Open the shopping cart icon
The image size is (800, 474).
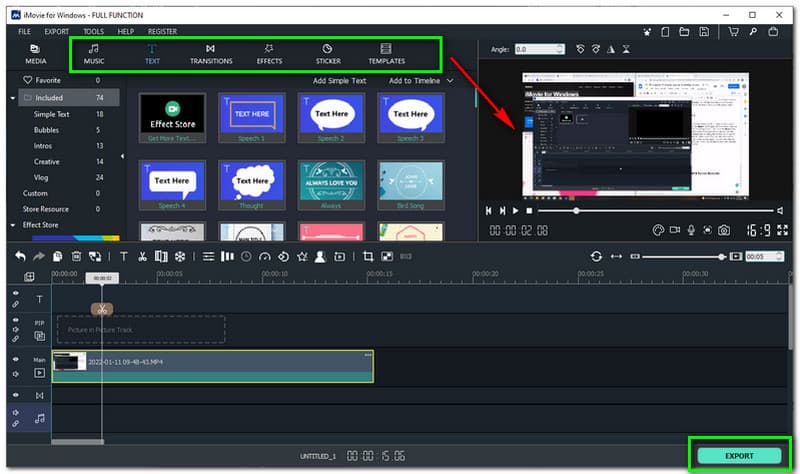pyautogui.click(x=733, y=32)
